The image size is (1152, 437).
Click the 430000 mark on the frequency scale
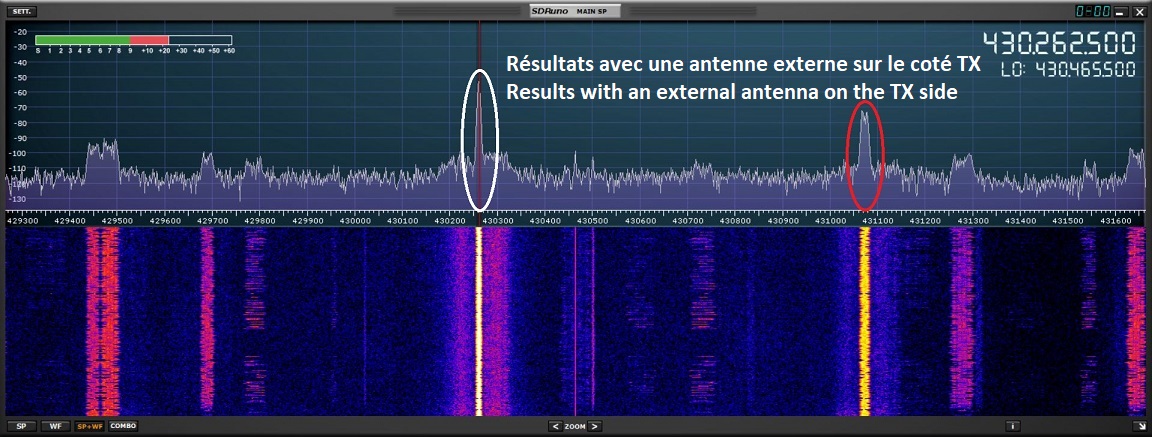point(355,219)
